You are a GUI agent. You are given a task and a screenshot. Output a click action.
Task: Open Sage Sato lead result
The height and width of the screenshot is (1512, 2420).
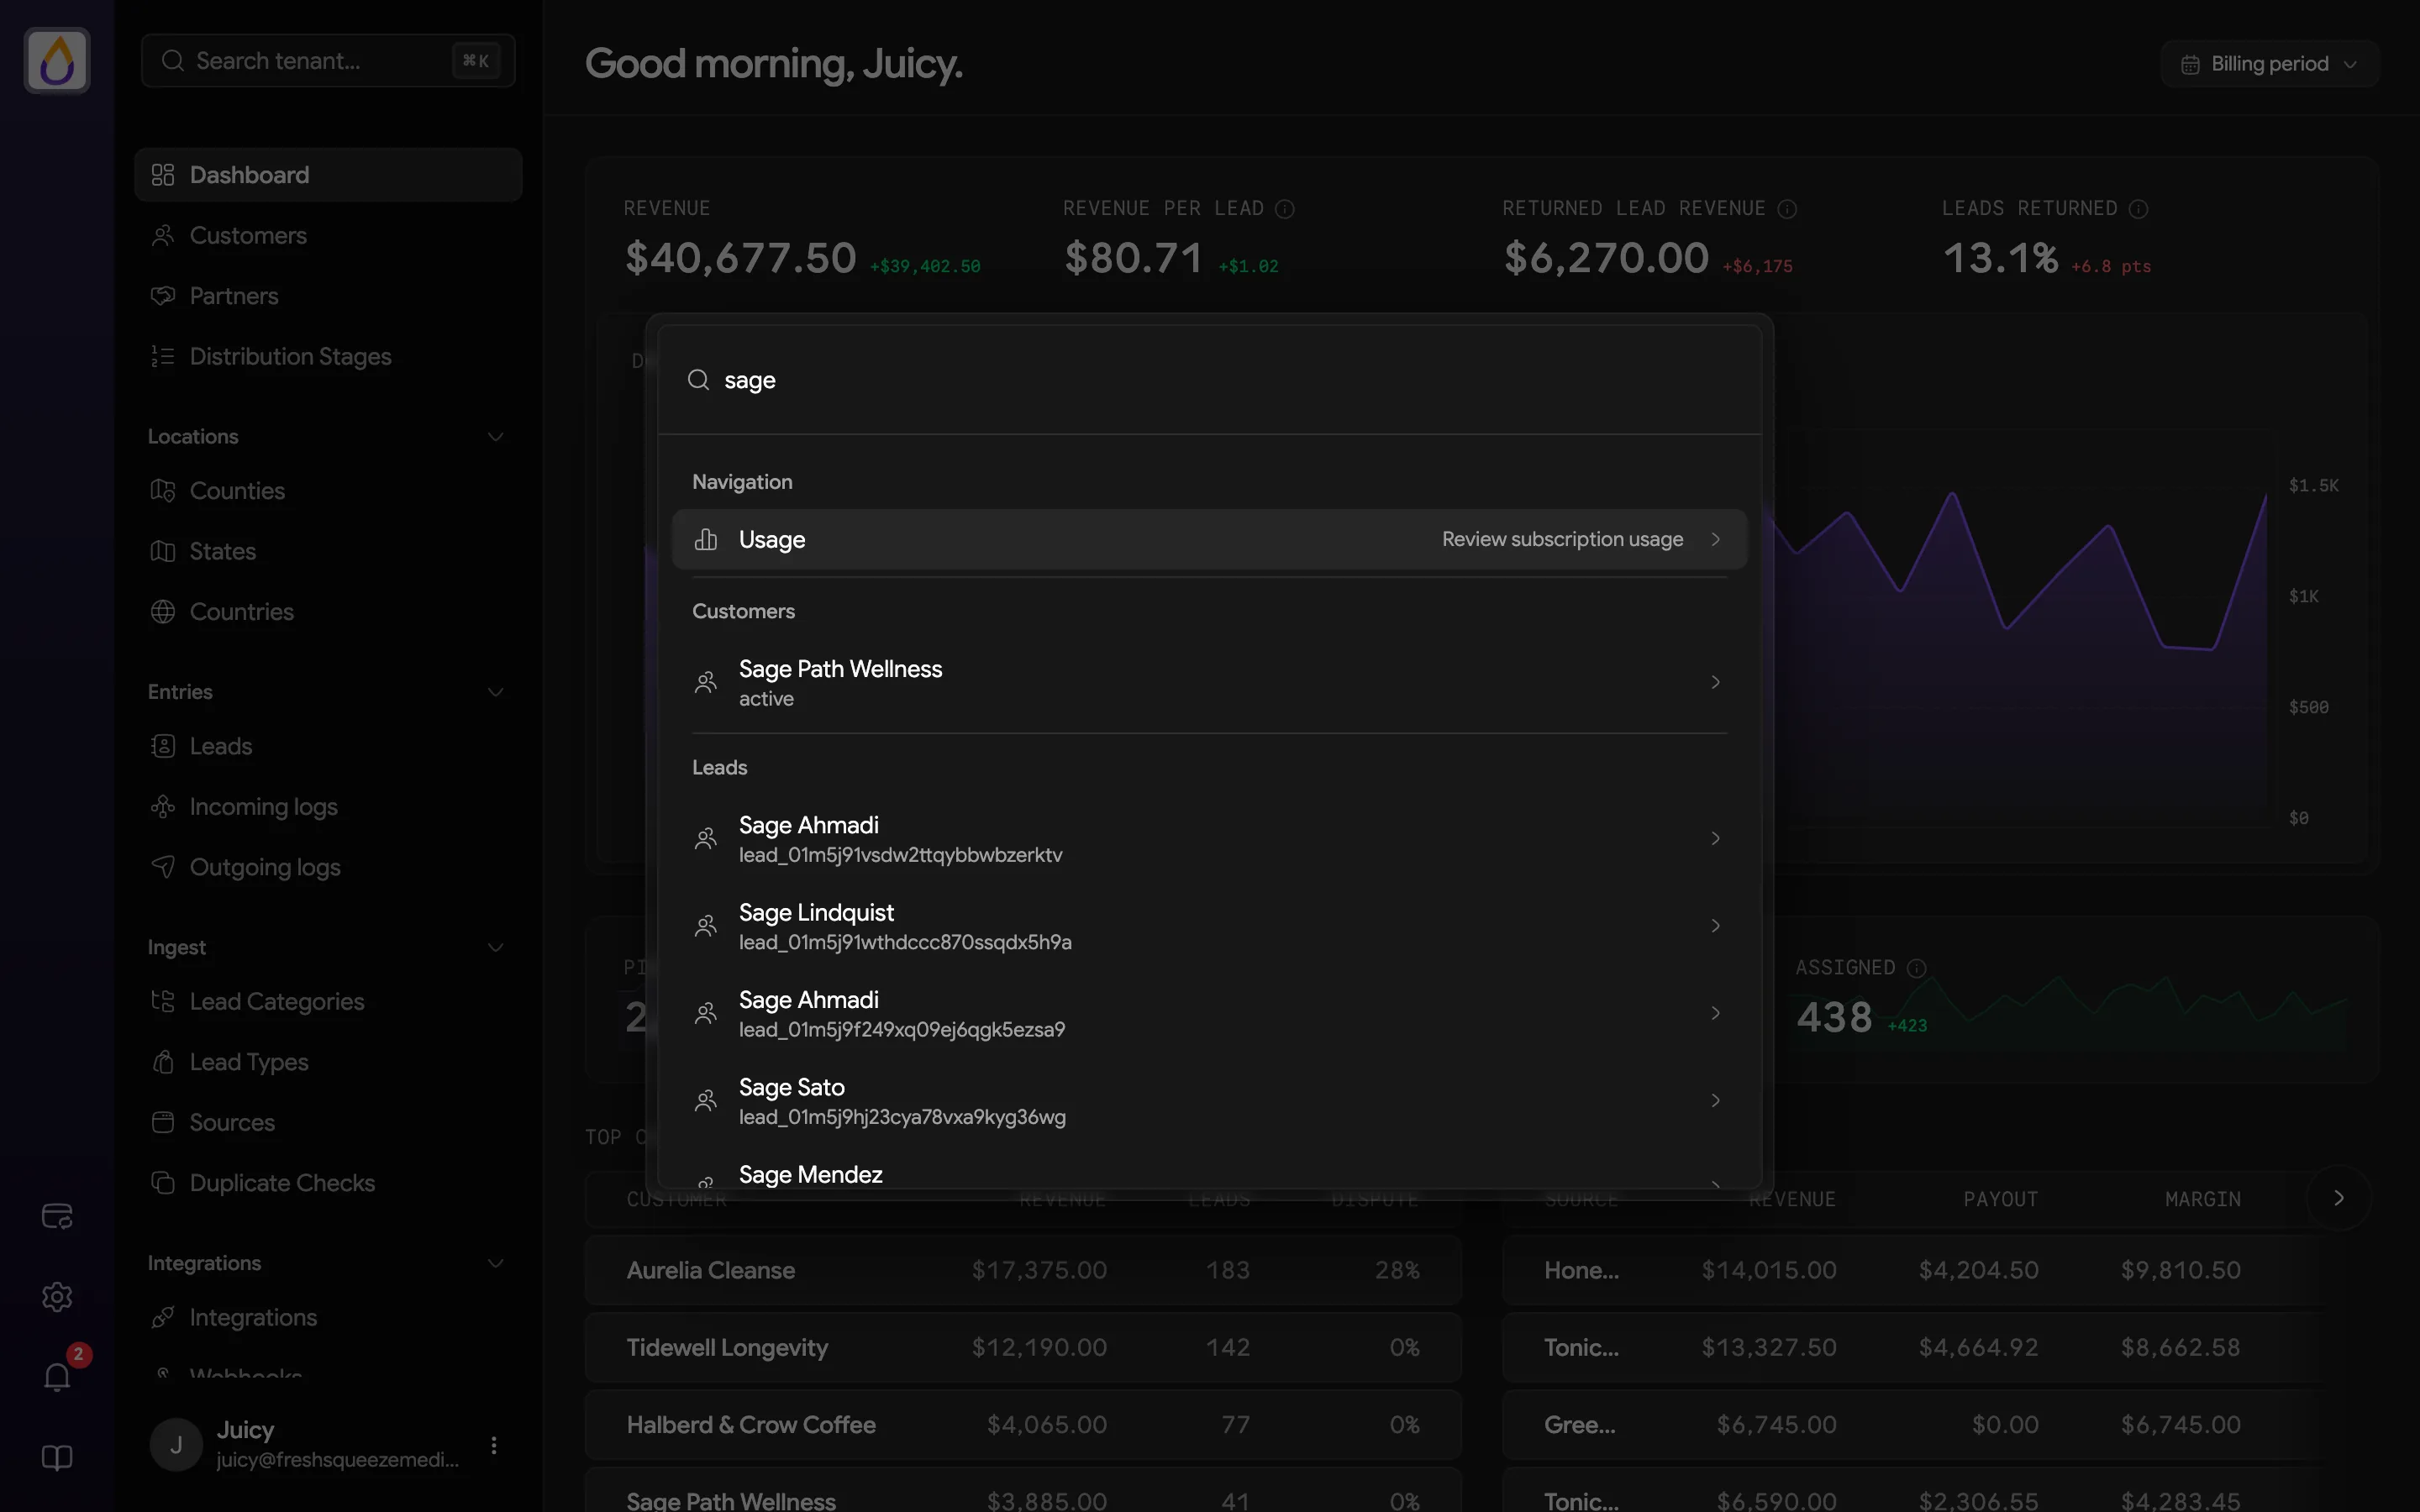coord(1209,1101)
